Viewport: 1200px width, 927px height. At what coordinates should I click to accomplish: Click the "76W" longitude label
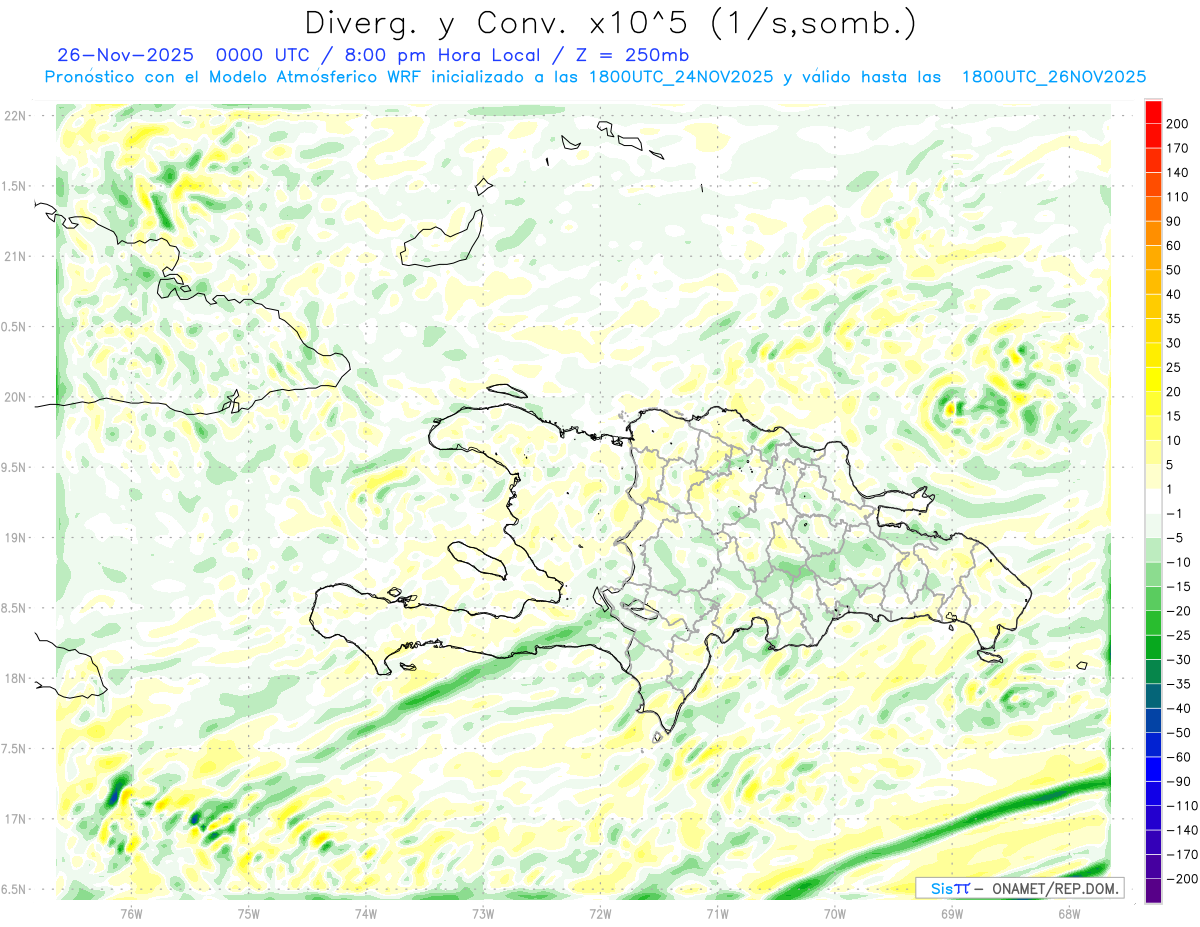[131, 913]
